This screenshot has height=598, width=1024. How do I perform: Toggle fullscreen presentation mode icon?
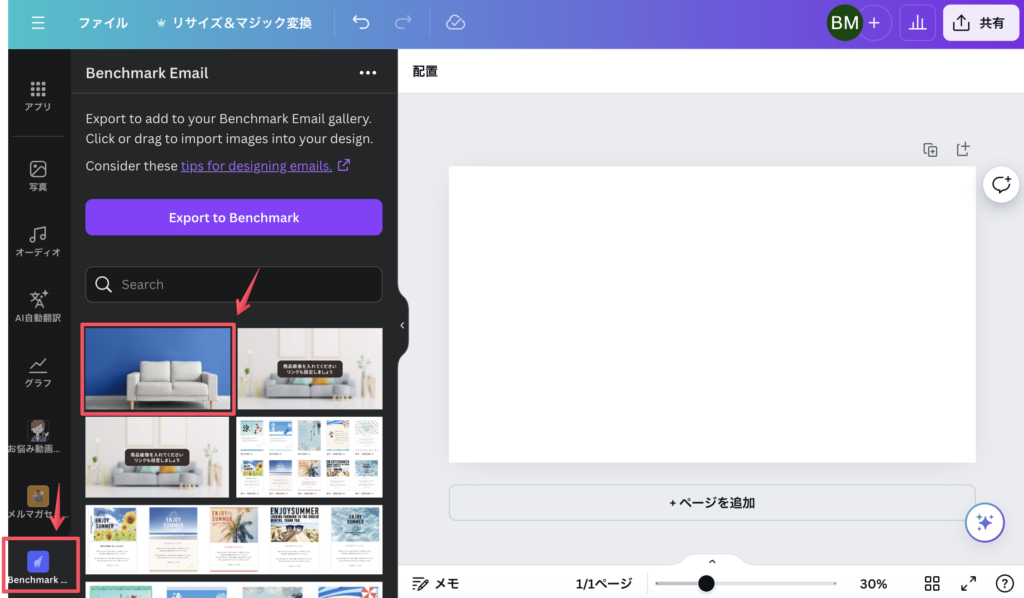point(968,583)
